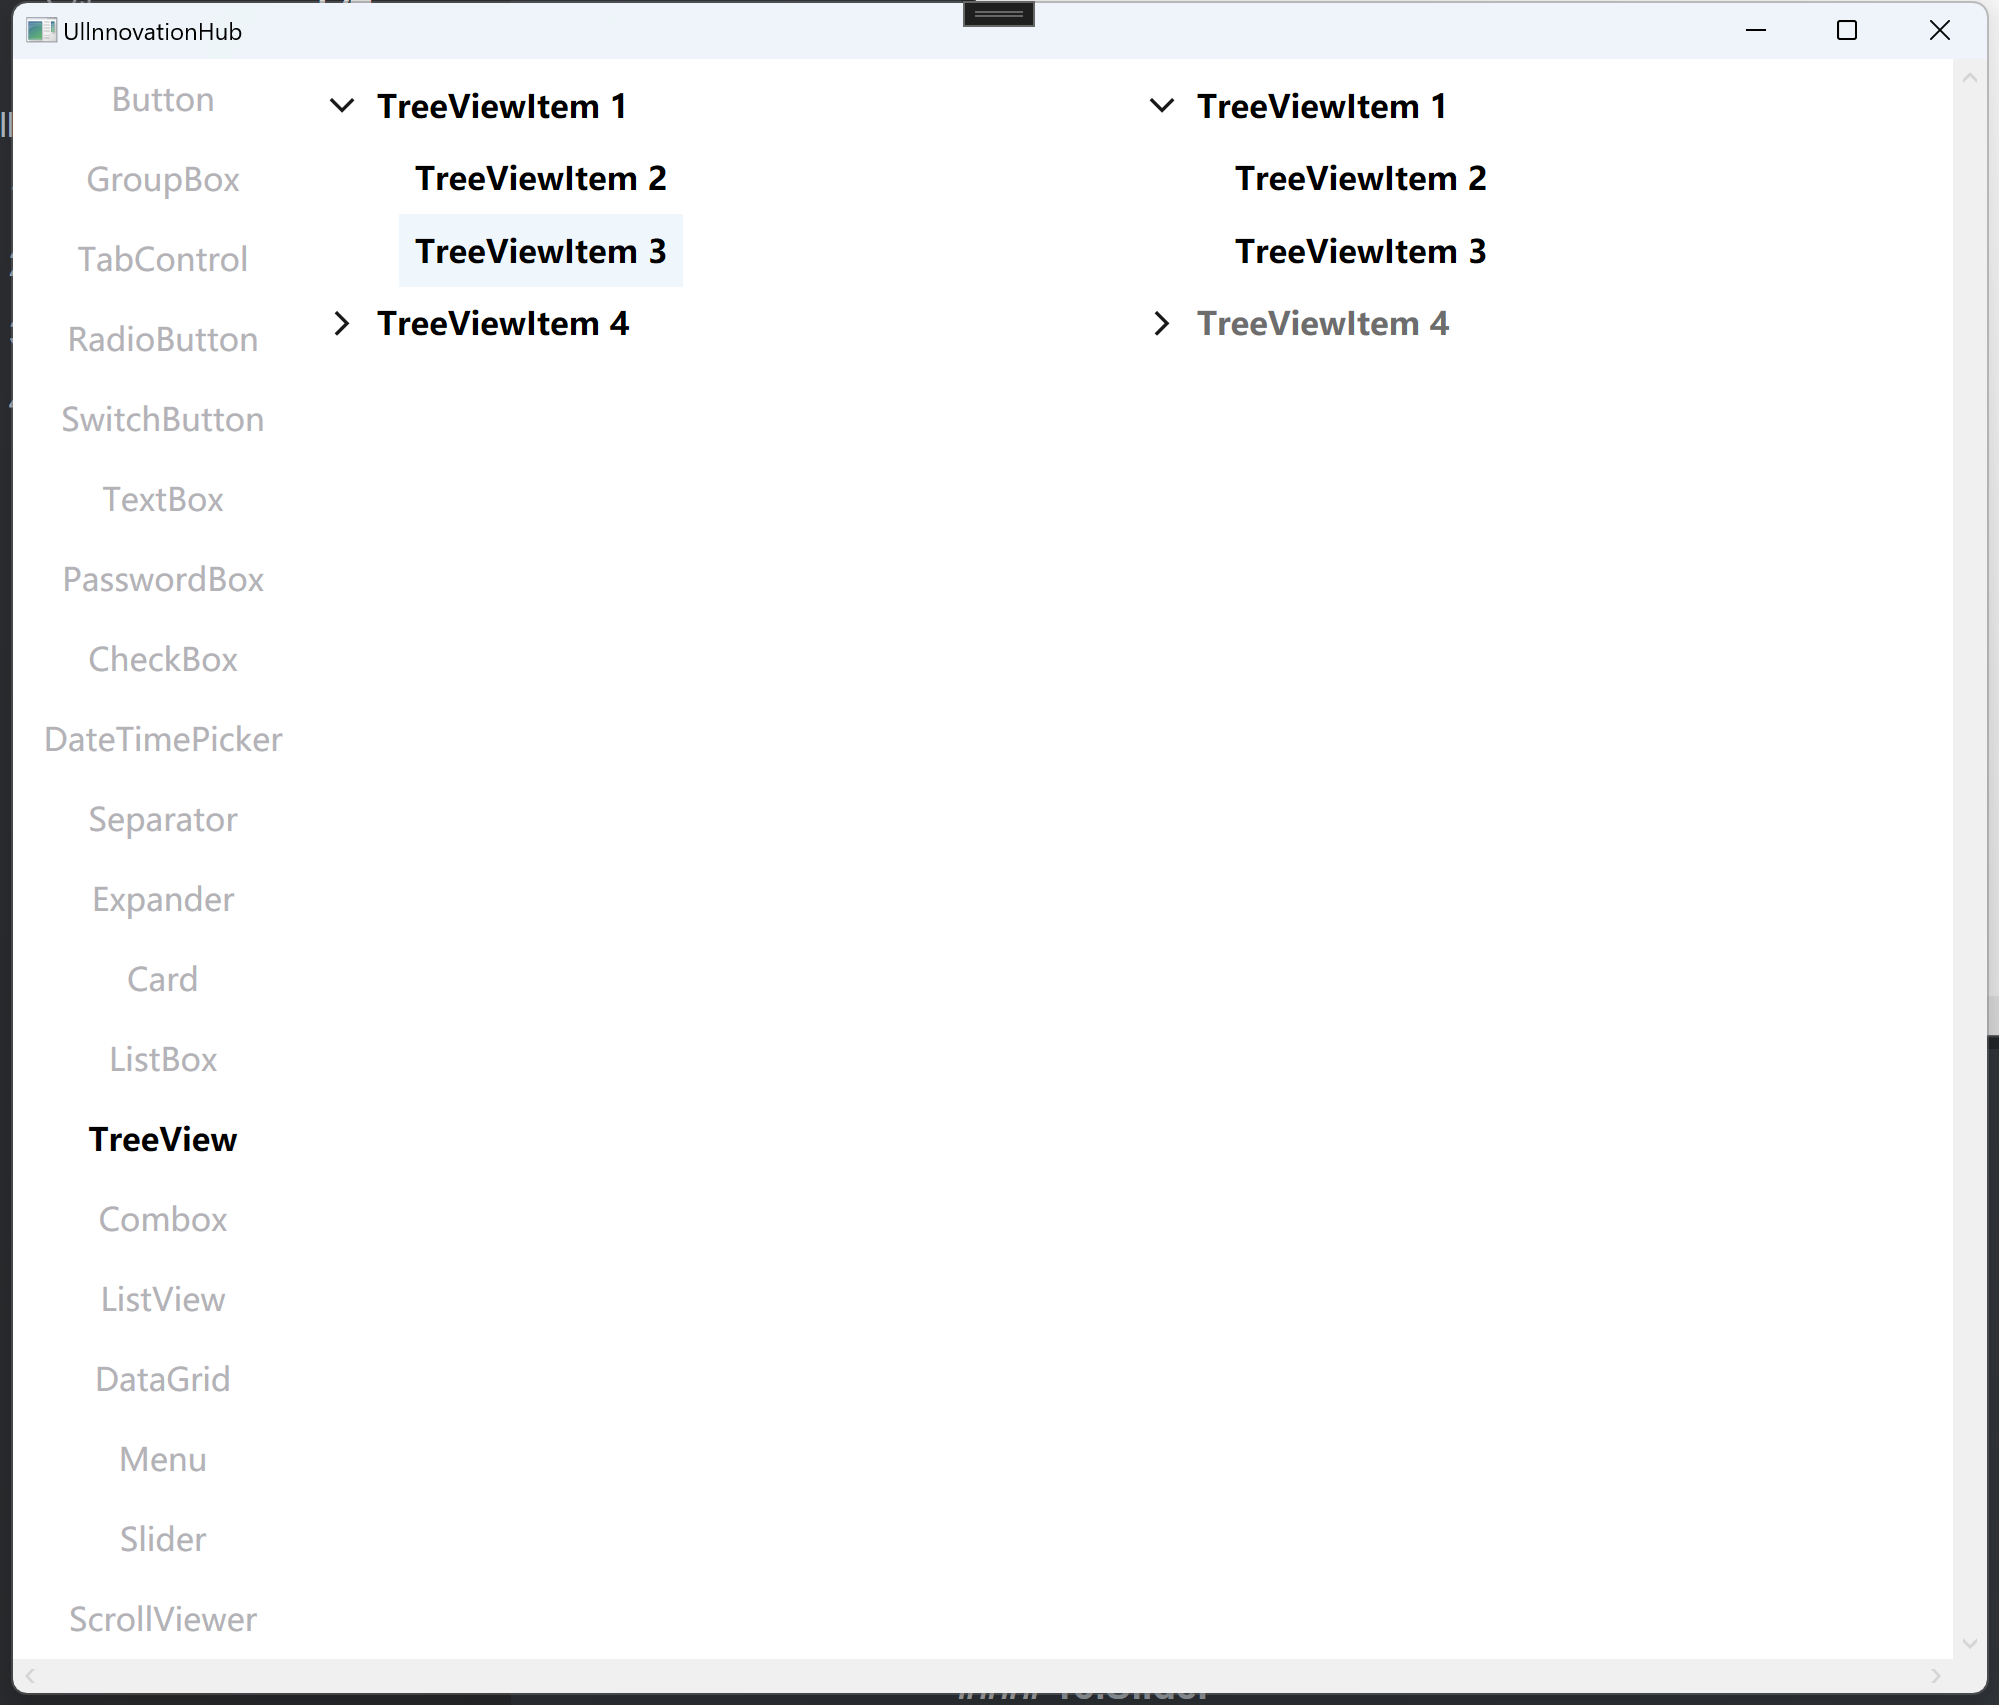Select highlighted TreeViewItem 3 in left tree
This screenshot has height=1705, width=1999.
(541, 251)
